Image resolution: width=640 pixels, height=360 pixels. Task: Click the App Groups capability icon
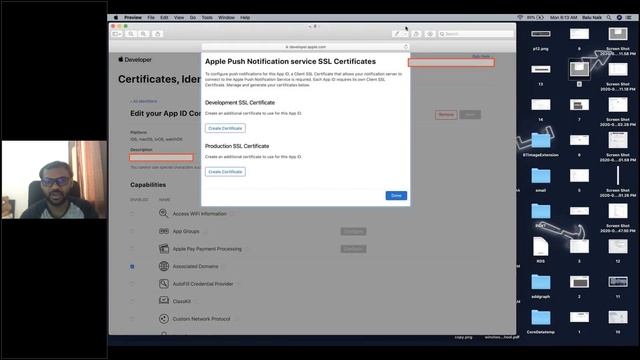point(163,231)
